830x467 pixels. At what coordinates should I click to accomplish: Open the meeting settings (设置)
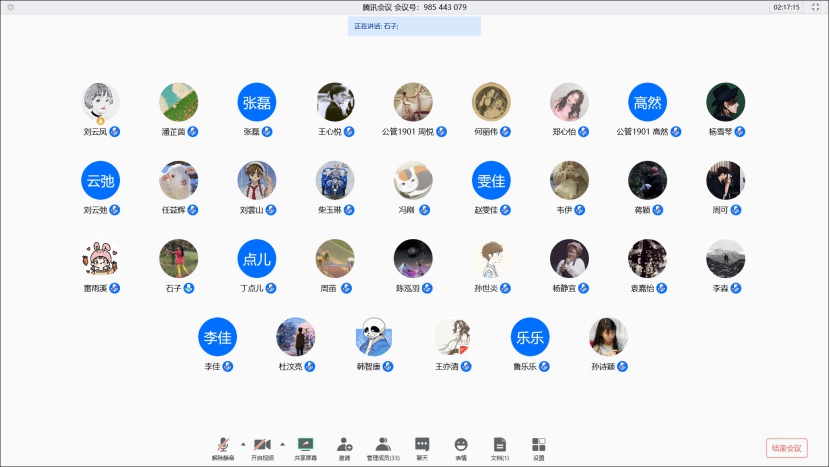coord(538,444)
